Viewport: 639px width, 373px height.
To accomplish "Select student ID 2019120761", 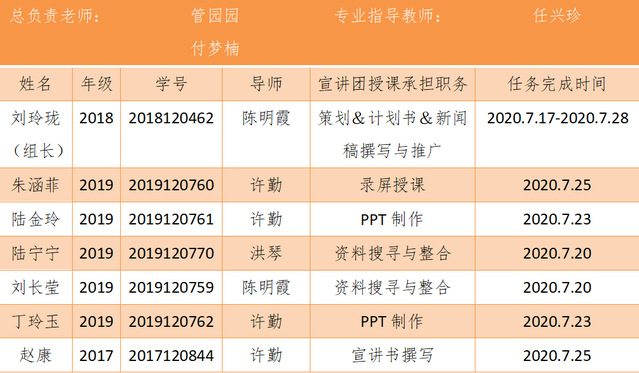I will [171, 219].
